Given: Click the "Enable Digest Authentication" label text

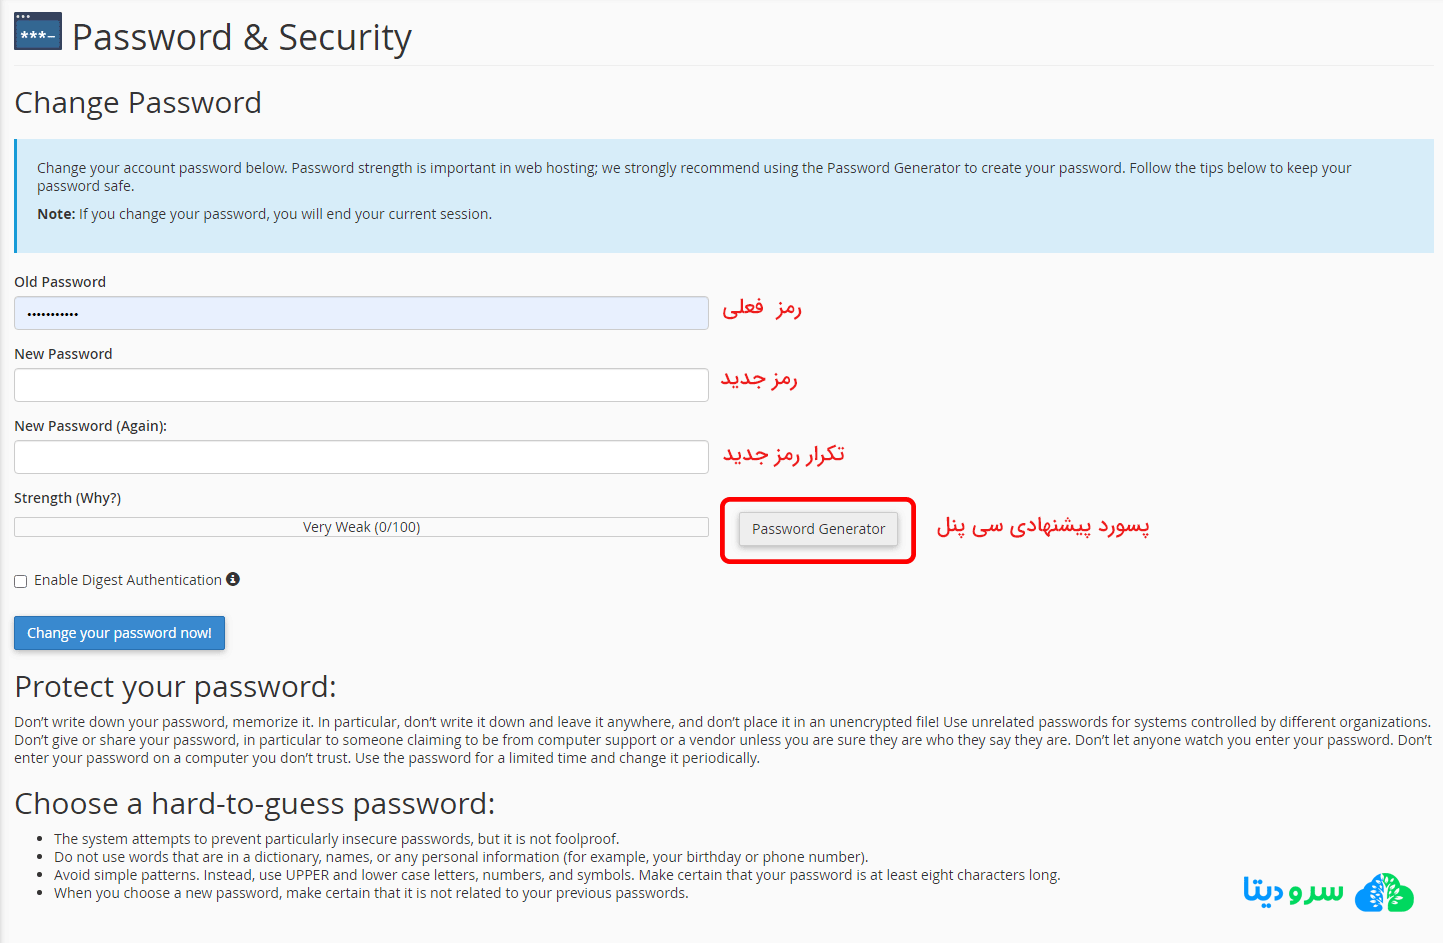Looking at the screenshot, I should [x=128, y=580].
